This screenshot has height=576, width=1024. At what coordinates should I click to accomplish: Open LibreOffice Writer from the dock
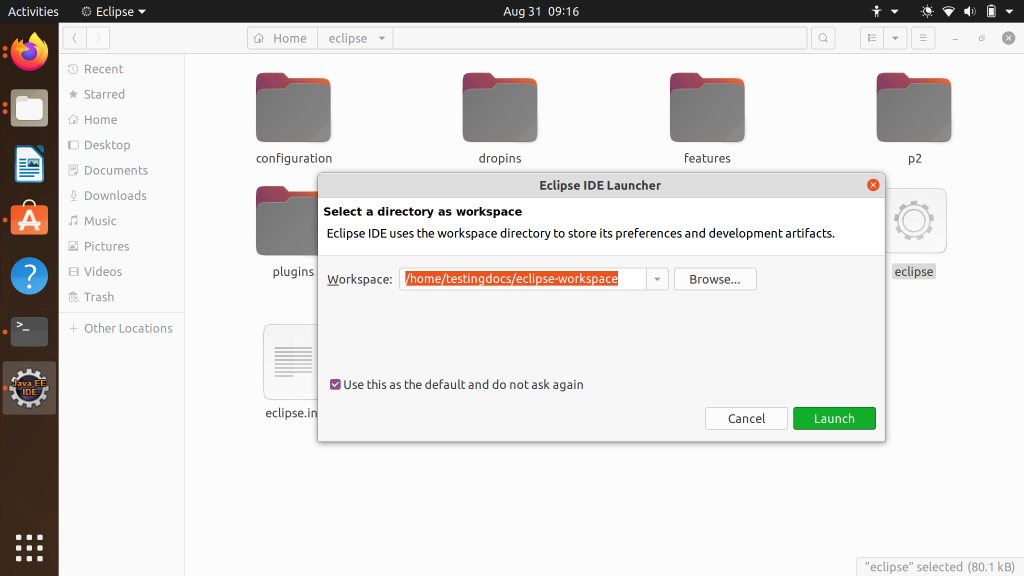[29, 164]
